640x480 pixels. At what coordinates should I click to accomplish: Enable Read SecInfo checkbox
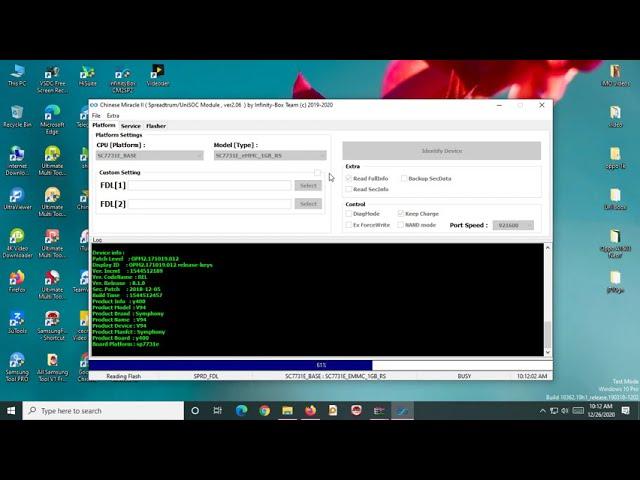pos(349,189)
